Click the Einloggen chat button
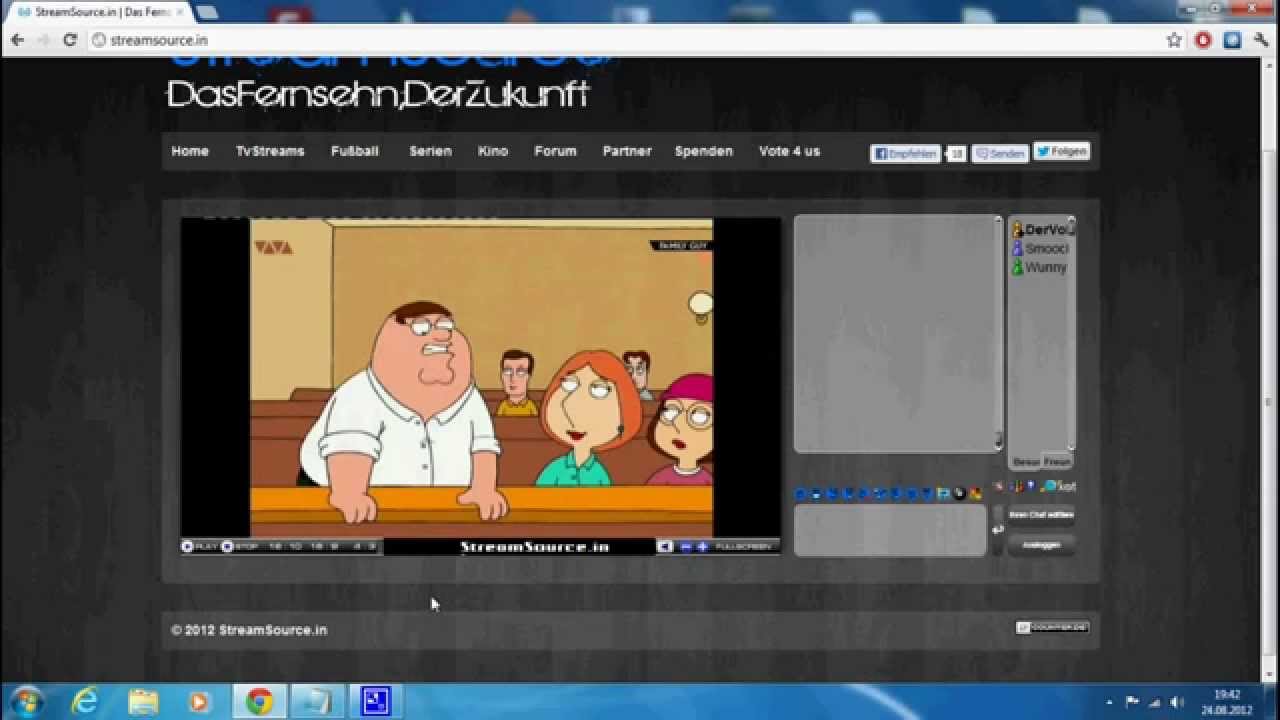Screen dimensions: 1280x720 point(1041,545)
